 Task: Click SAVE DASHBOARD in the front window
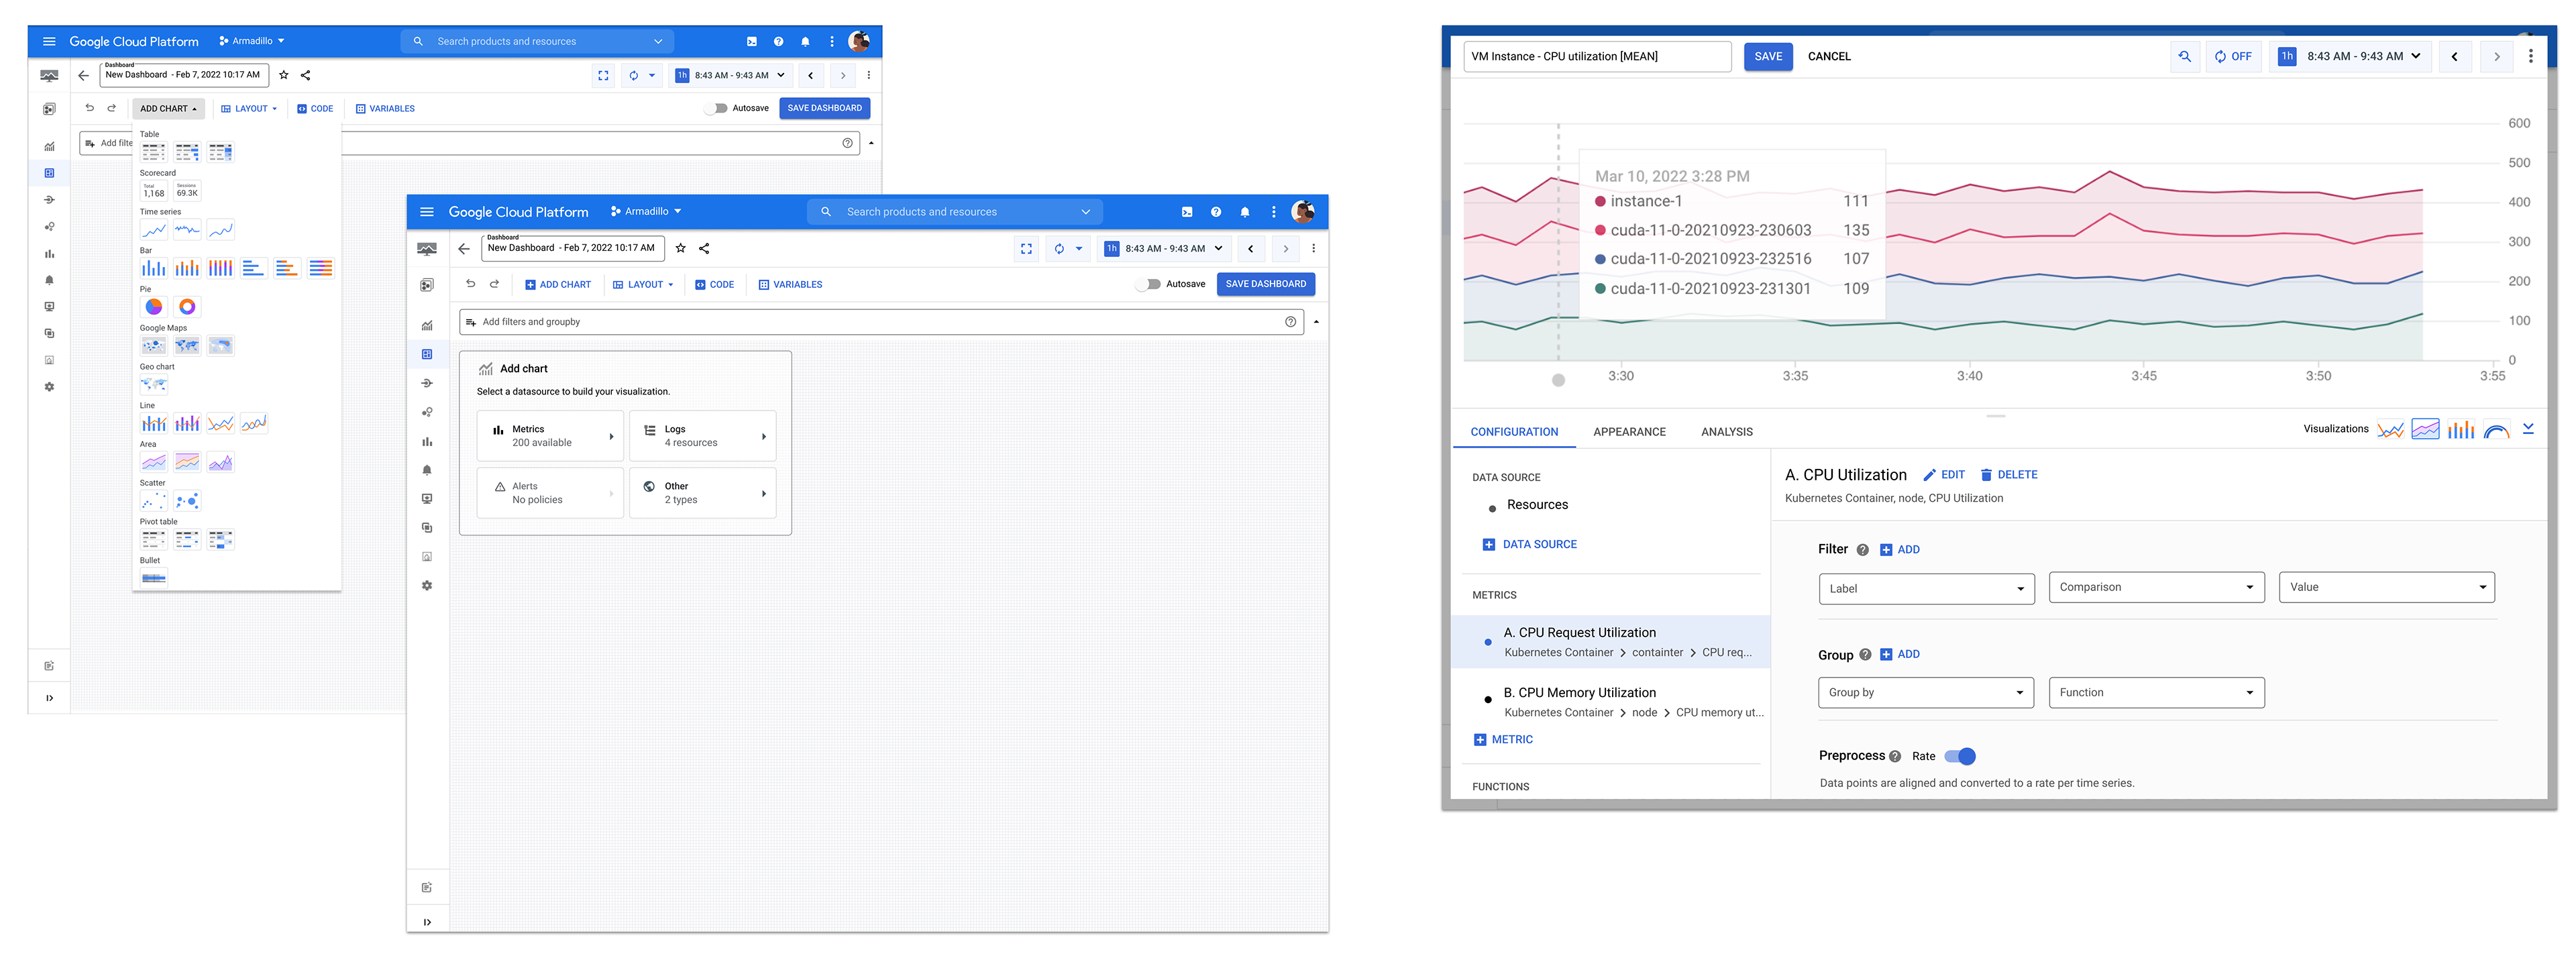(x=1265, y=284)
